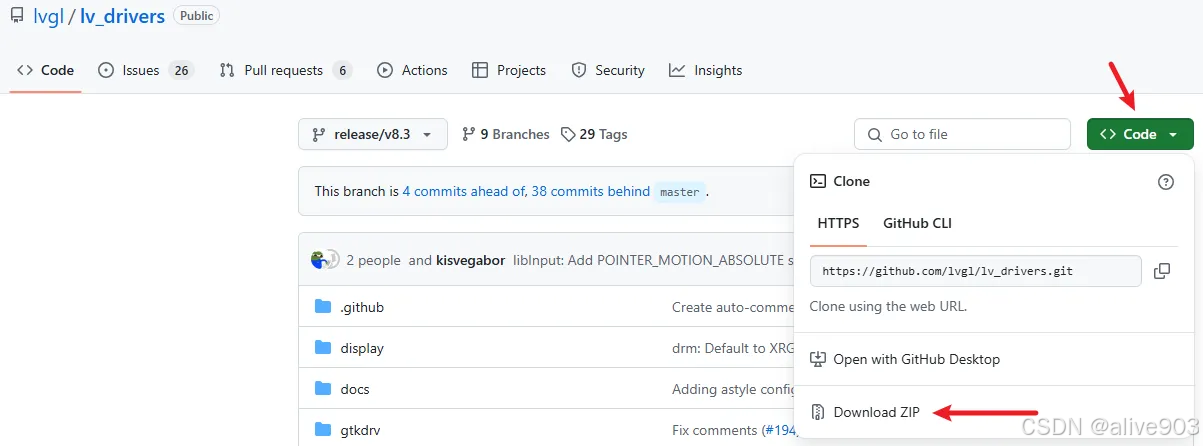1203x446 pixels.
Task: Focus the Go to file search field
Action: (962, 134)
